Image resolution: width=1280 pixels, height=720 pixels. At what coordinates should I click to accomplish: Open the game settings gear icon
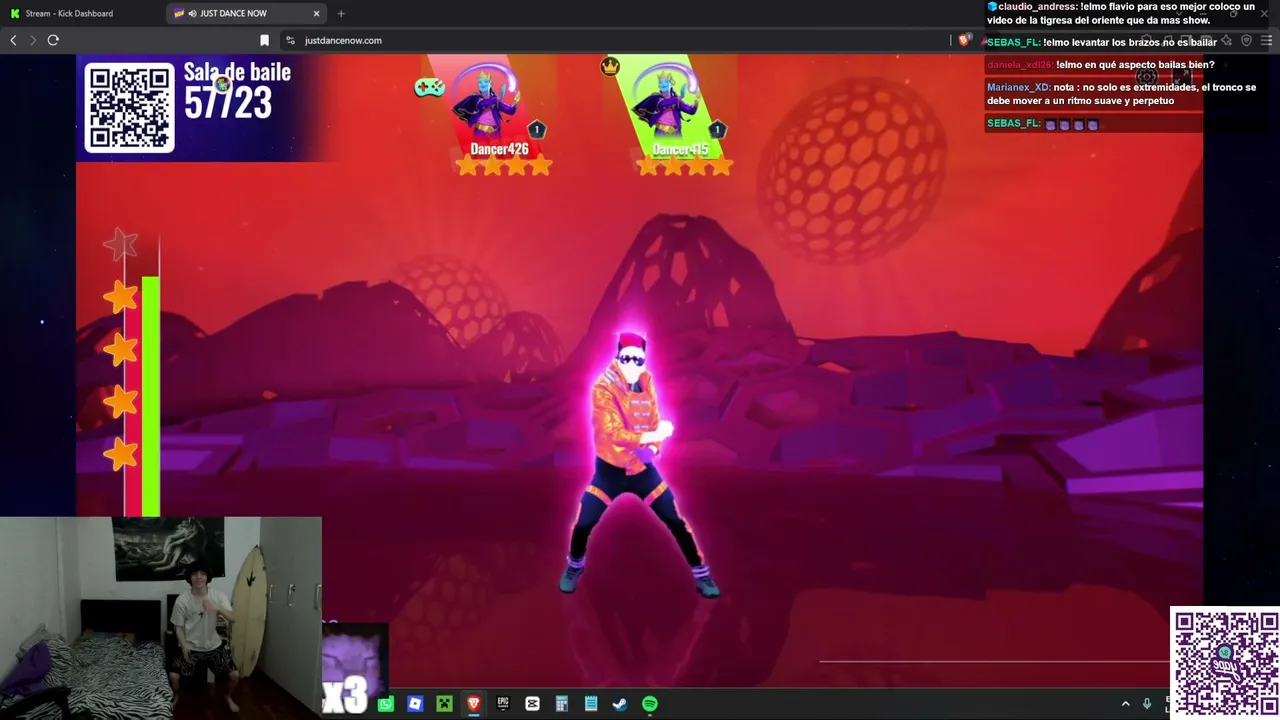[x=1148, y=76]
